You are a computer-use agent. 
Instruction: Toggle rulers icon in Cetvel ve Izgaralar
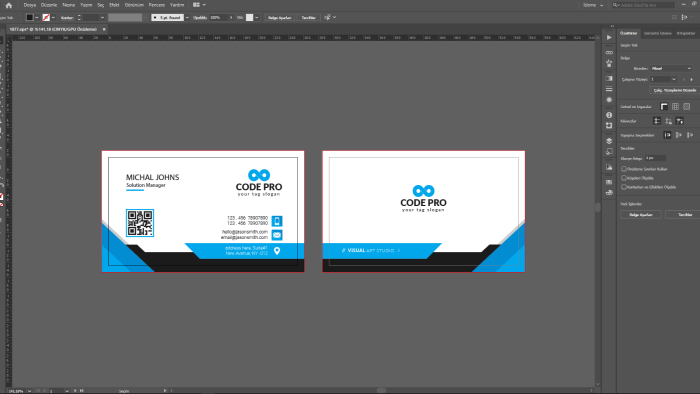click(664, 107)
